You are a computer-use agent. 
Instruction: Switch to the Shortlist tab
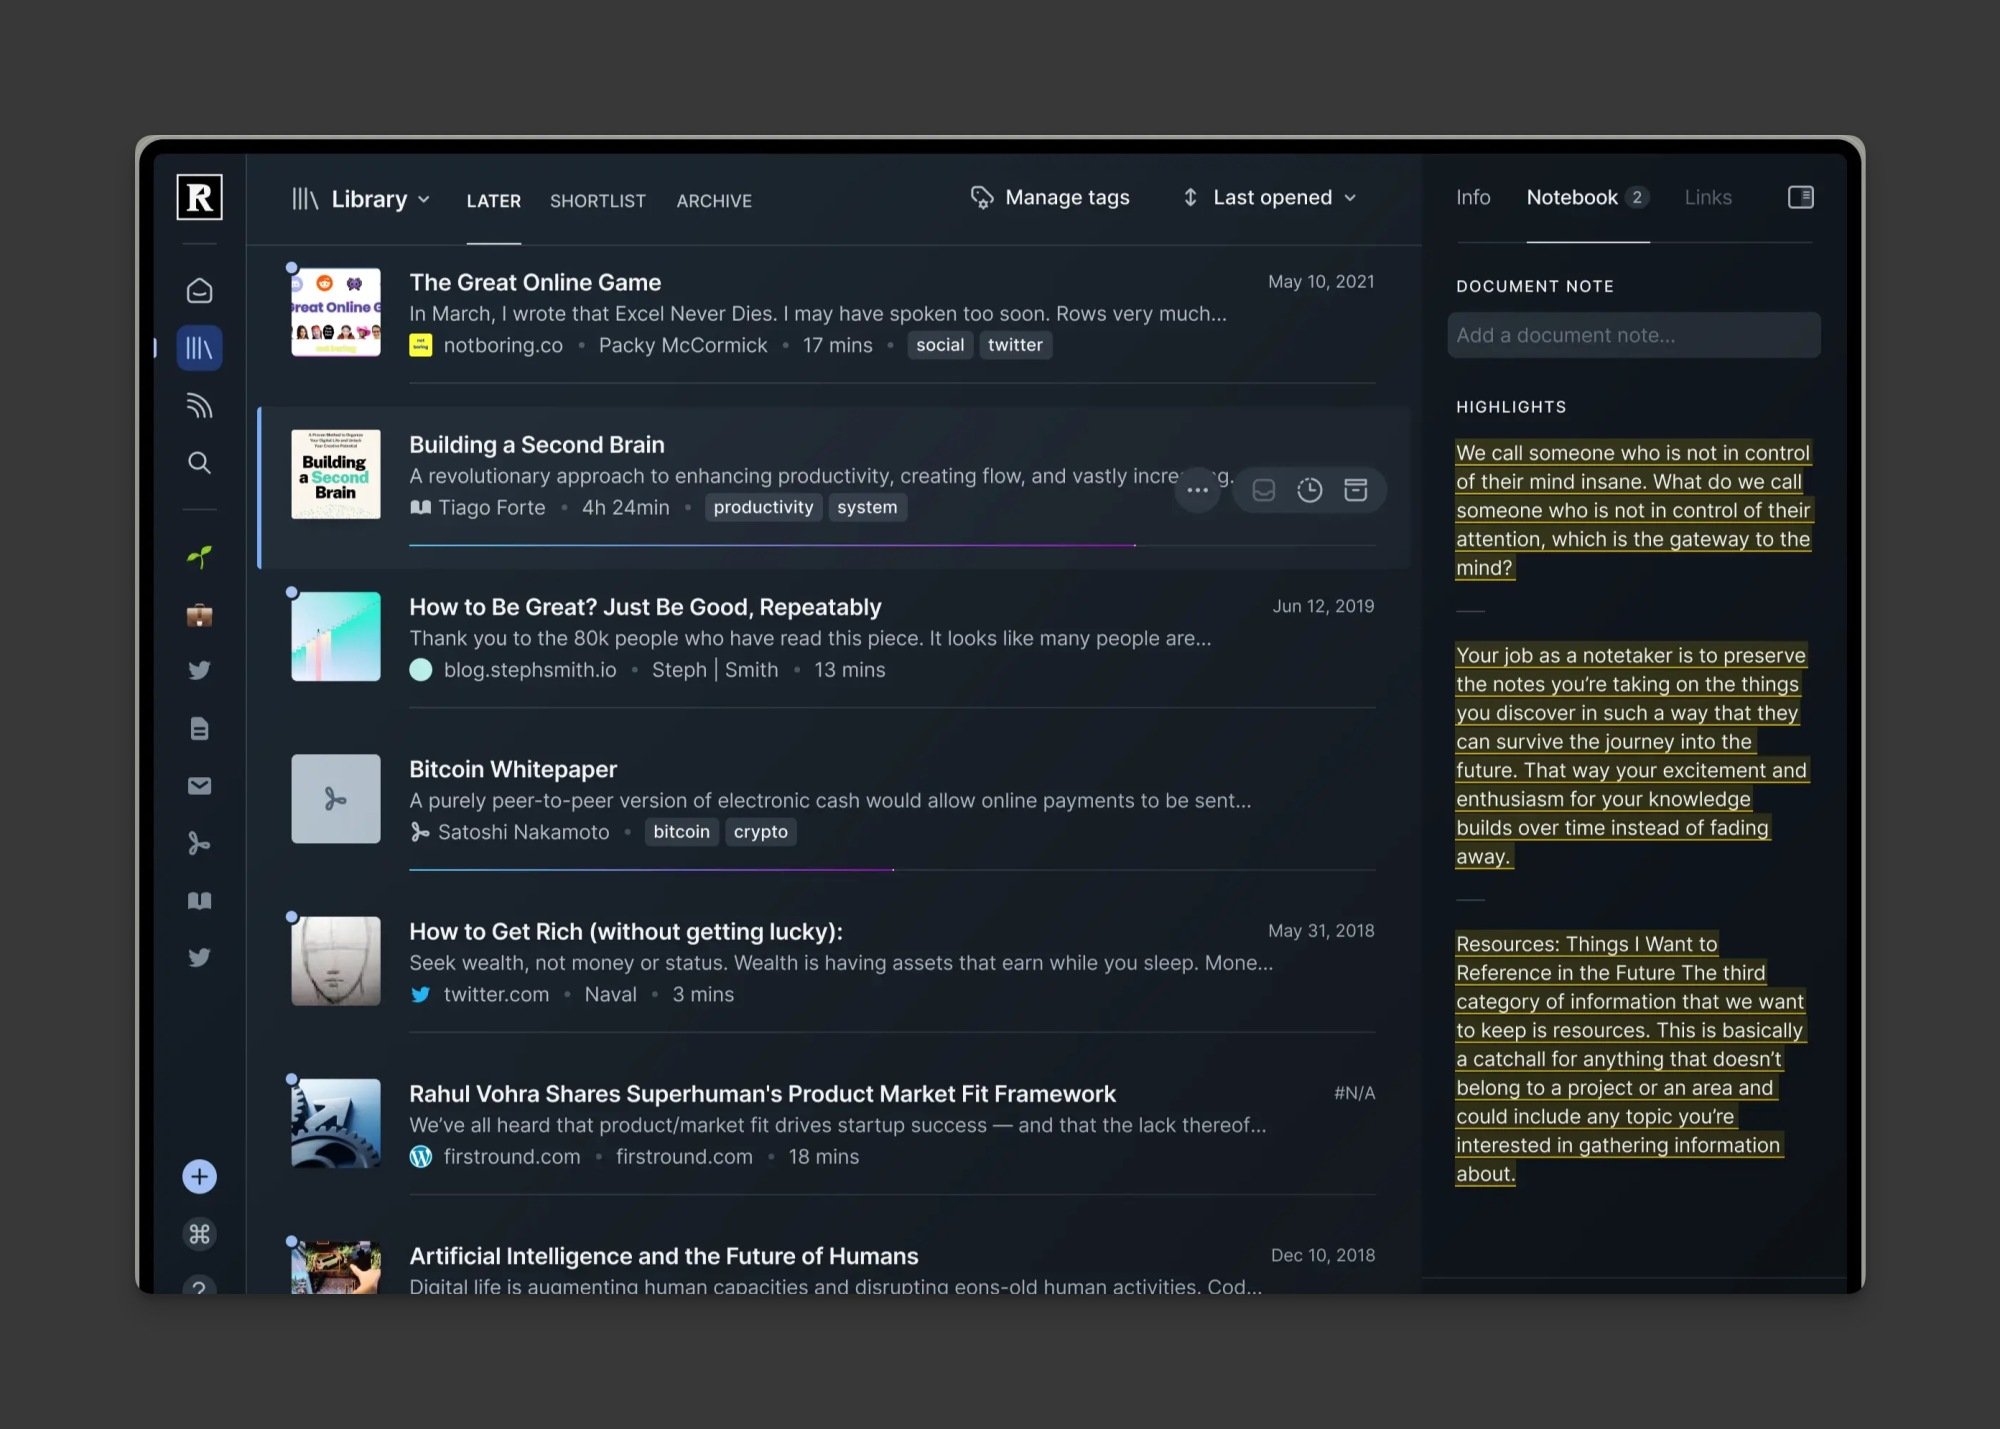click(597, 201)
